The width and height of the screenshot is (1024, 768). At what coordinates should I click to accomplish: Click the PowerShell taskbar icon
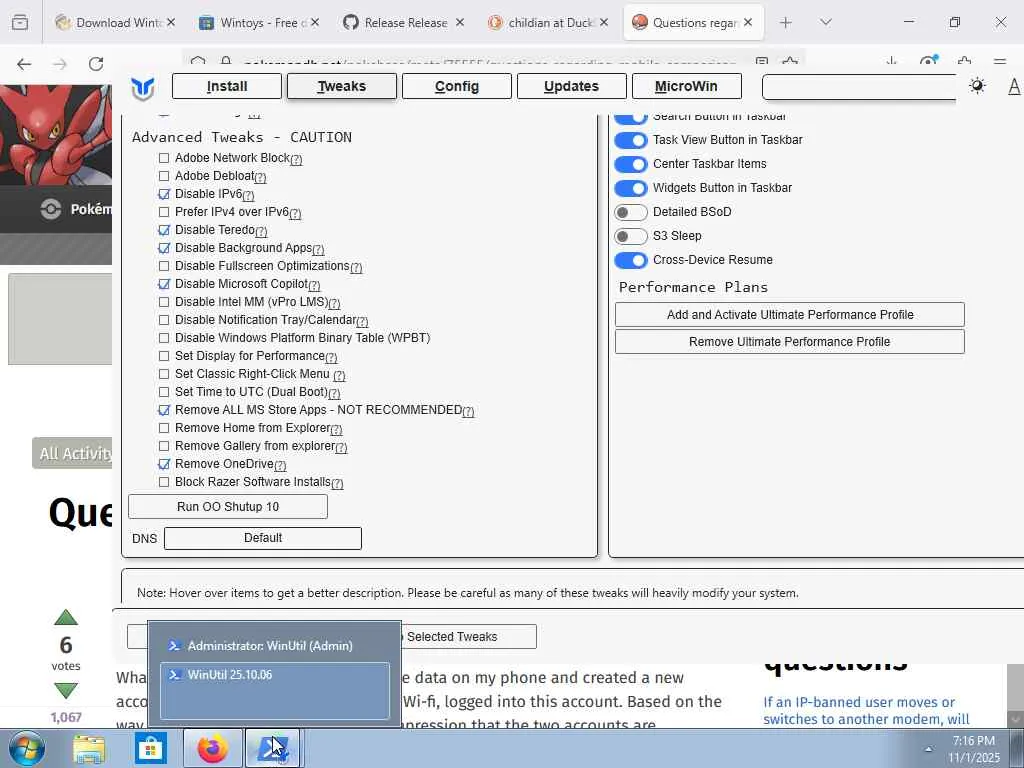coord(273,748)
